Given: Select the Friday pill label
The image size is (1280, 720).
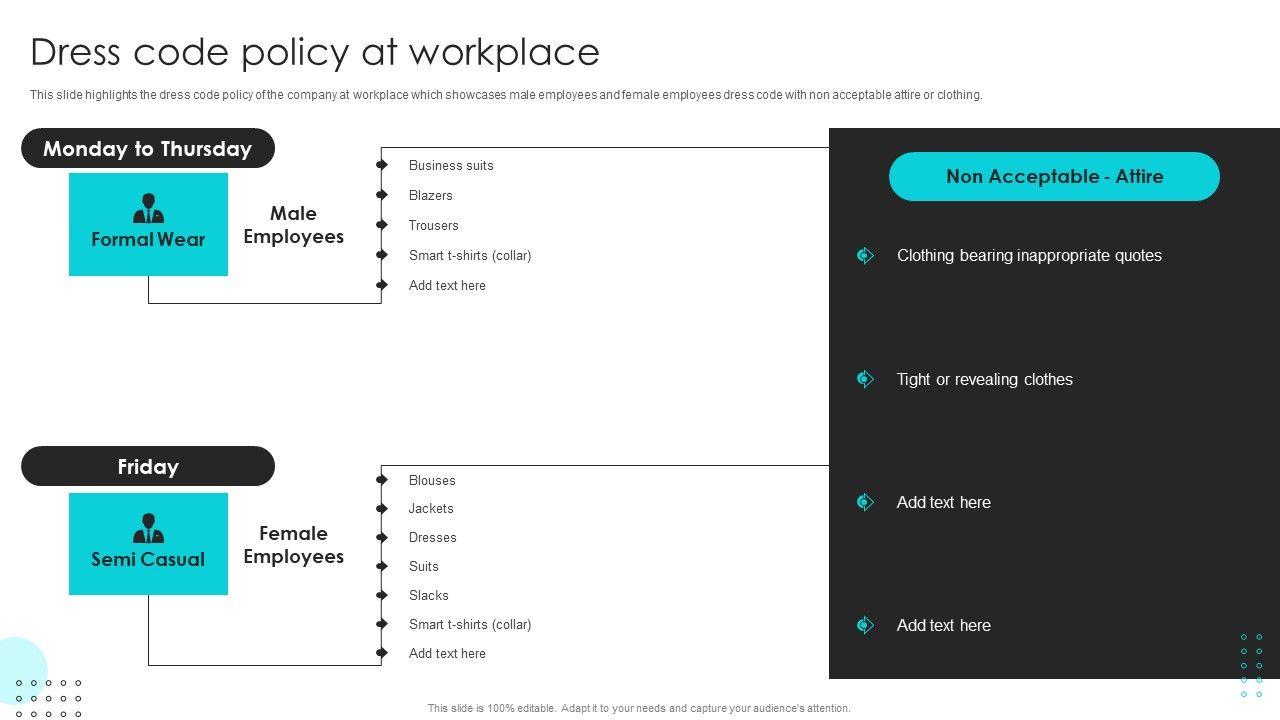Looking at the screenshot, I should click(x=148, y=466).
